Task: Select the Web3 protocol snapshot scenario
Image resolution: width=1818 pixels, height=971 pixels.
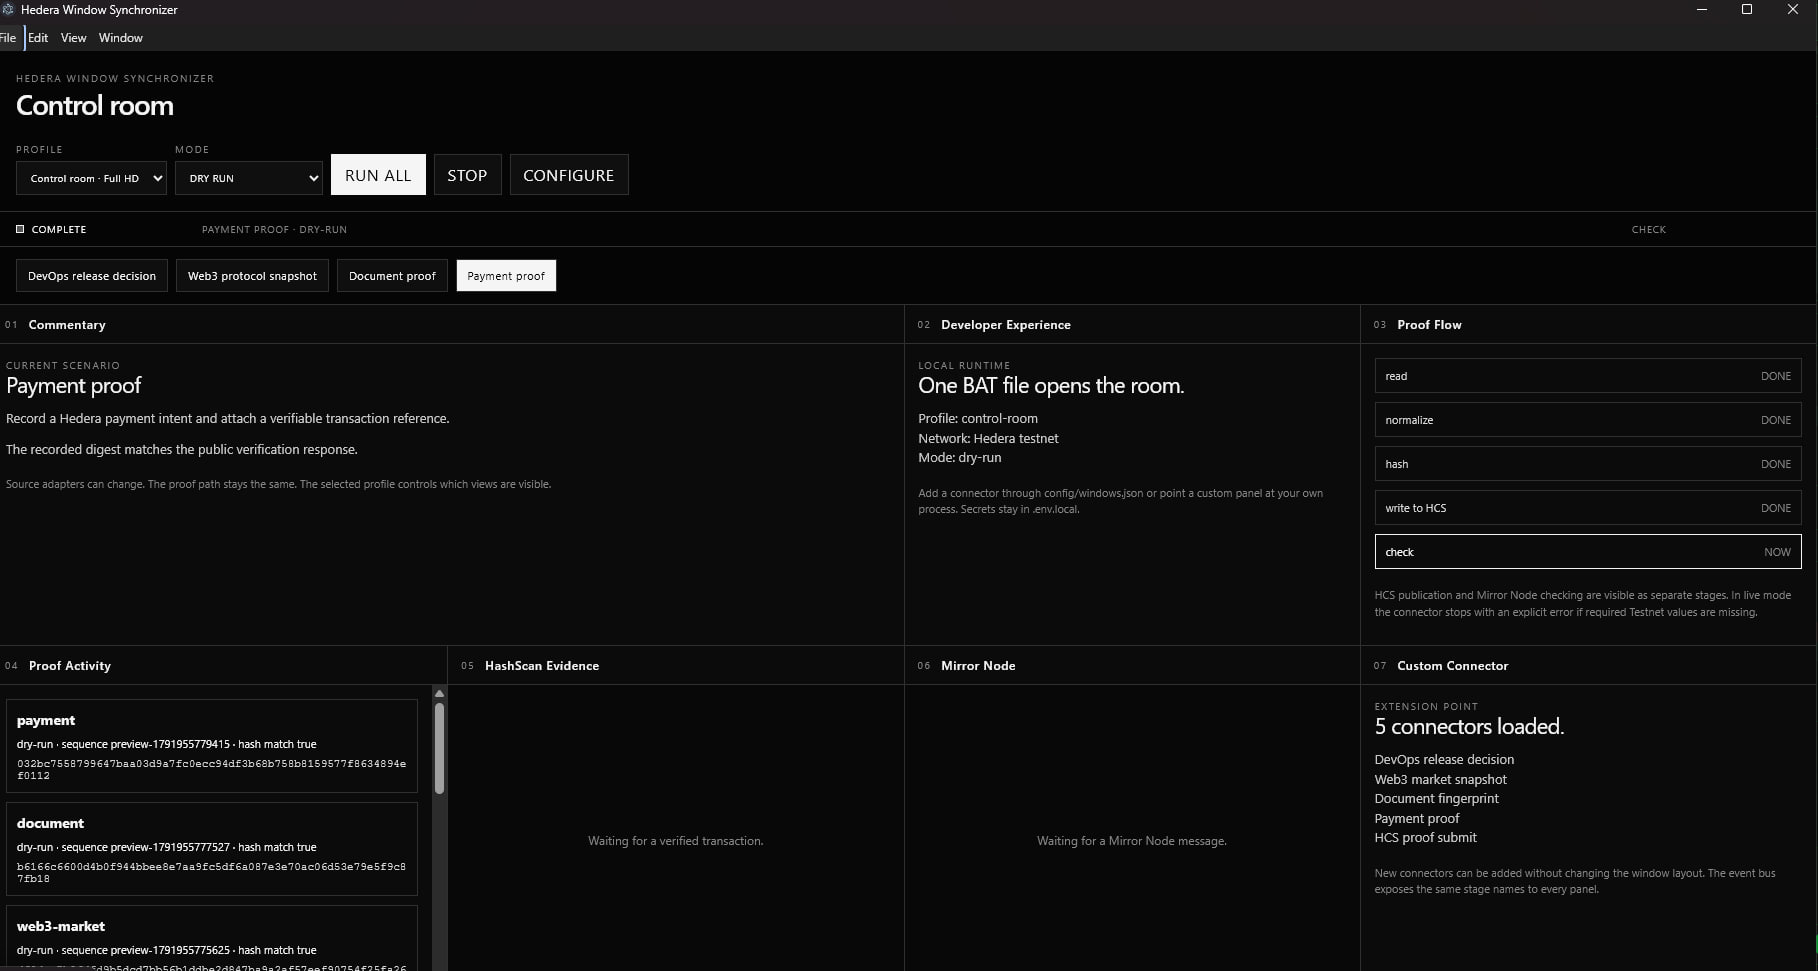Action: (x=252, y=276)
